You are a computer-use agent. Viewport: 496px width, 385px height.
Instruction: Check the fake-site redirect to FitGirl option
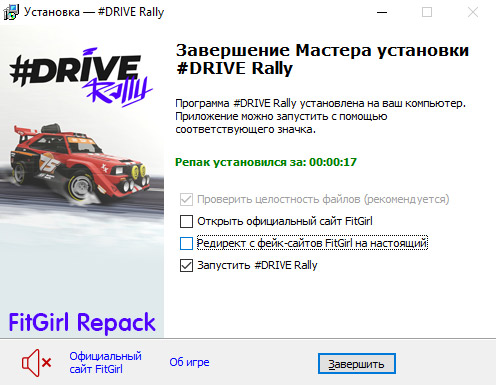[x=186, y=243]
